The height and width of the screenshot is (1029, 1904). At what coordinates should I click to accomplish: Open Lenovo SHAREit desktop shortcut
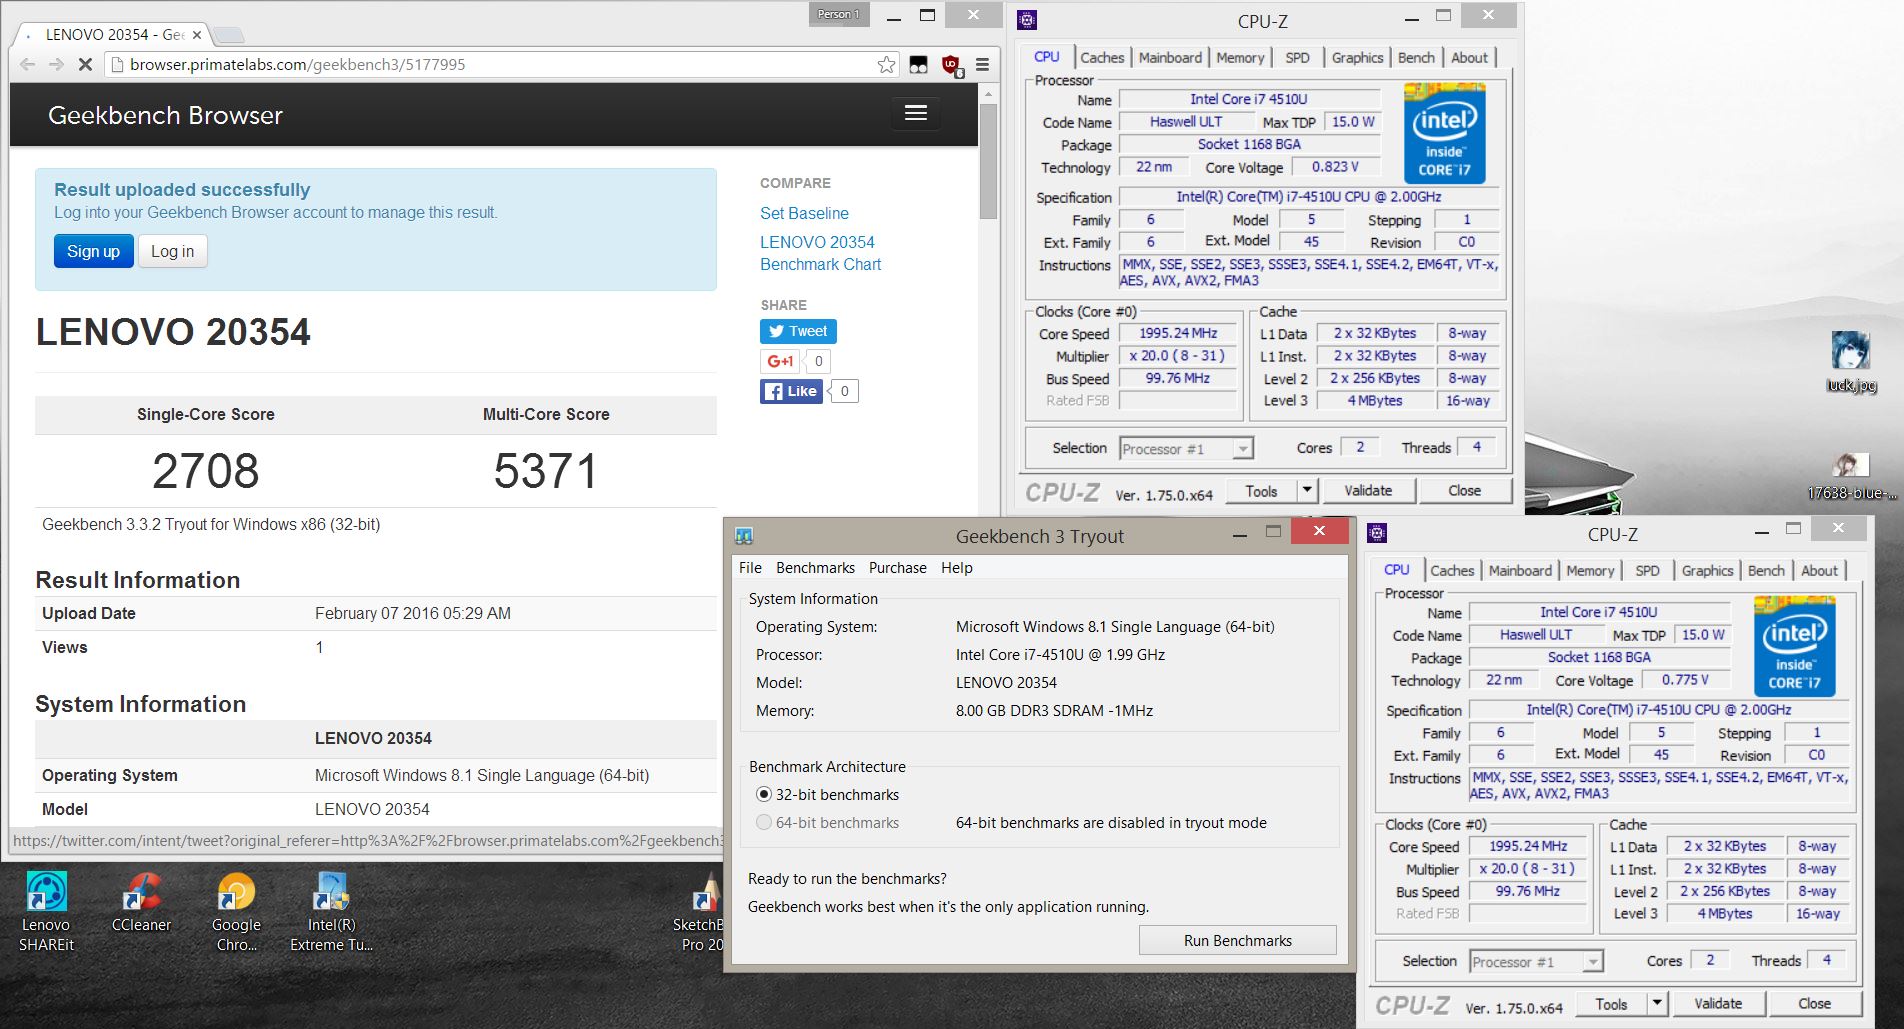(46, 911)
